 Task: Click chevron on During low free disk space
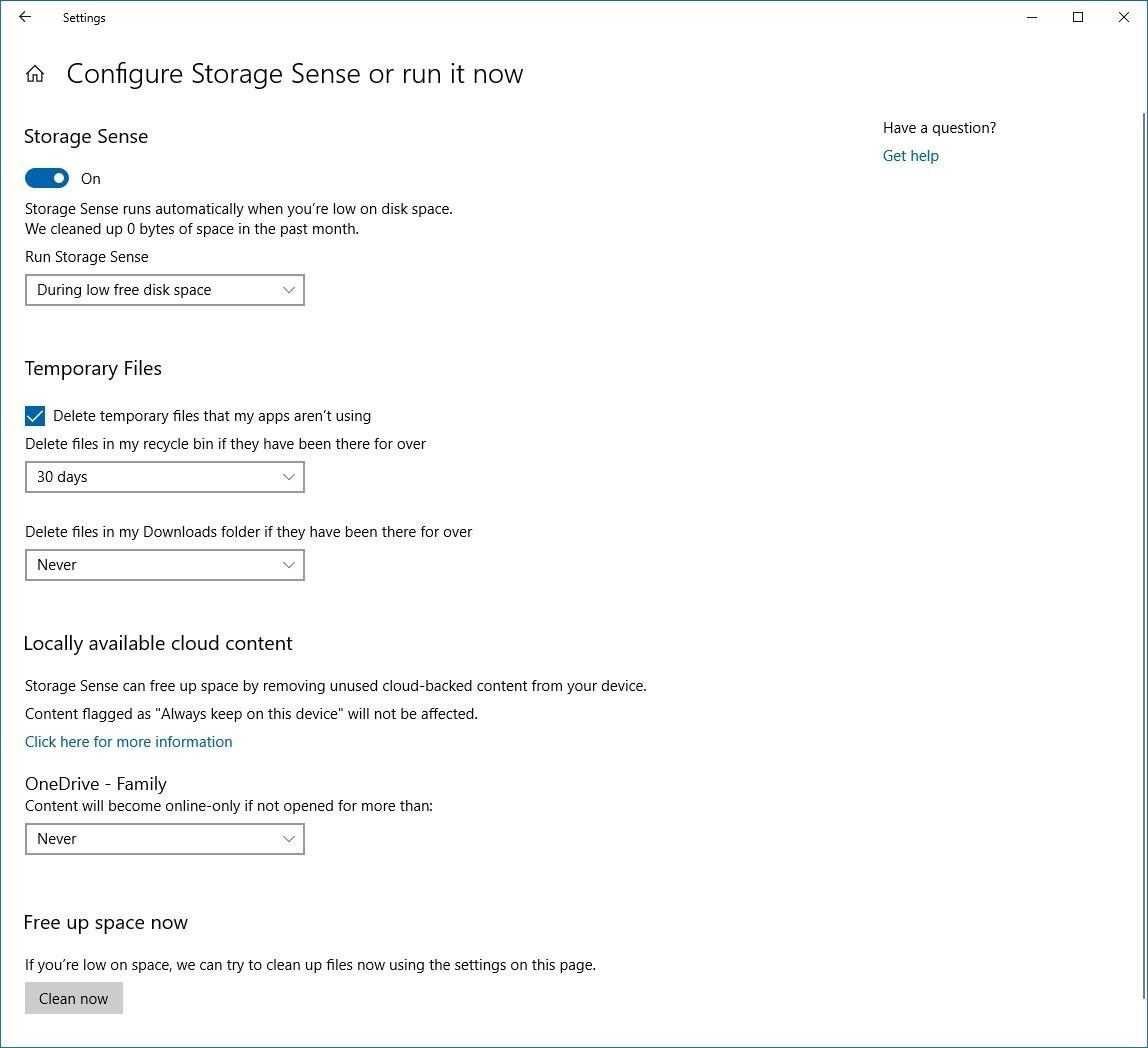coord(288,290)
